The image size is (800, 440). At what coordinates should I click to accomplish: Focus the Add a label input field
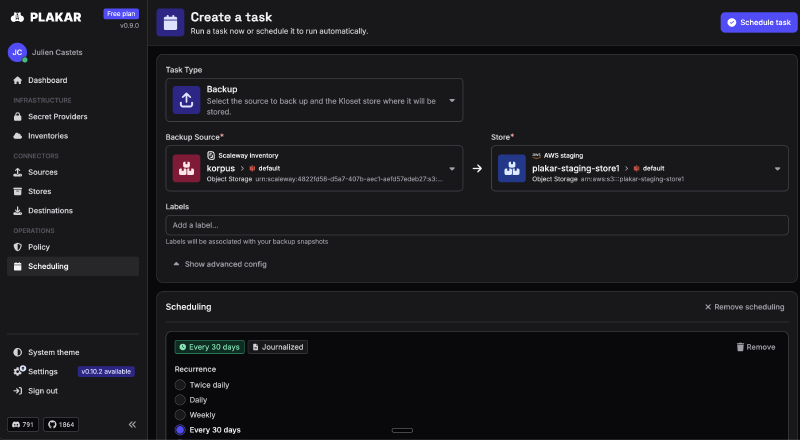(x=477, y=225)
